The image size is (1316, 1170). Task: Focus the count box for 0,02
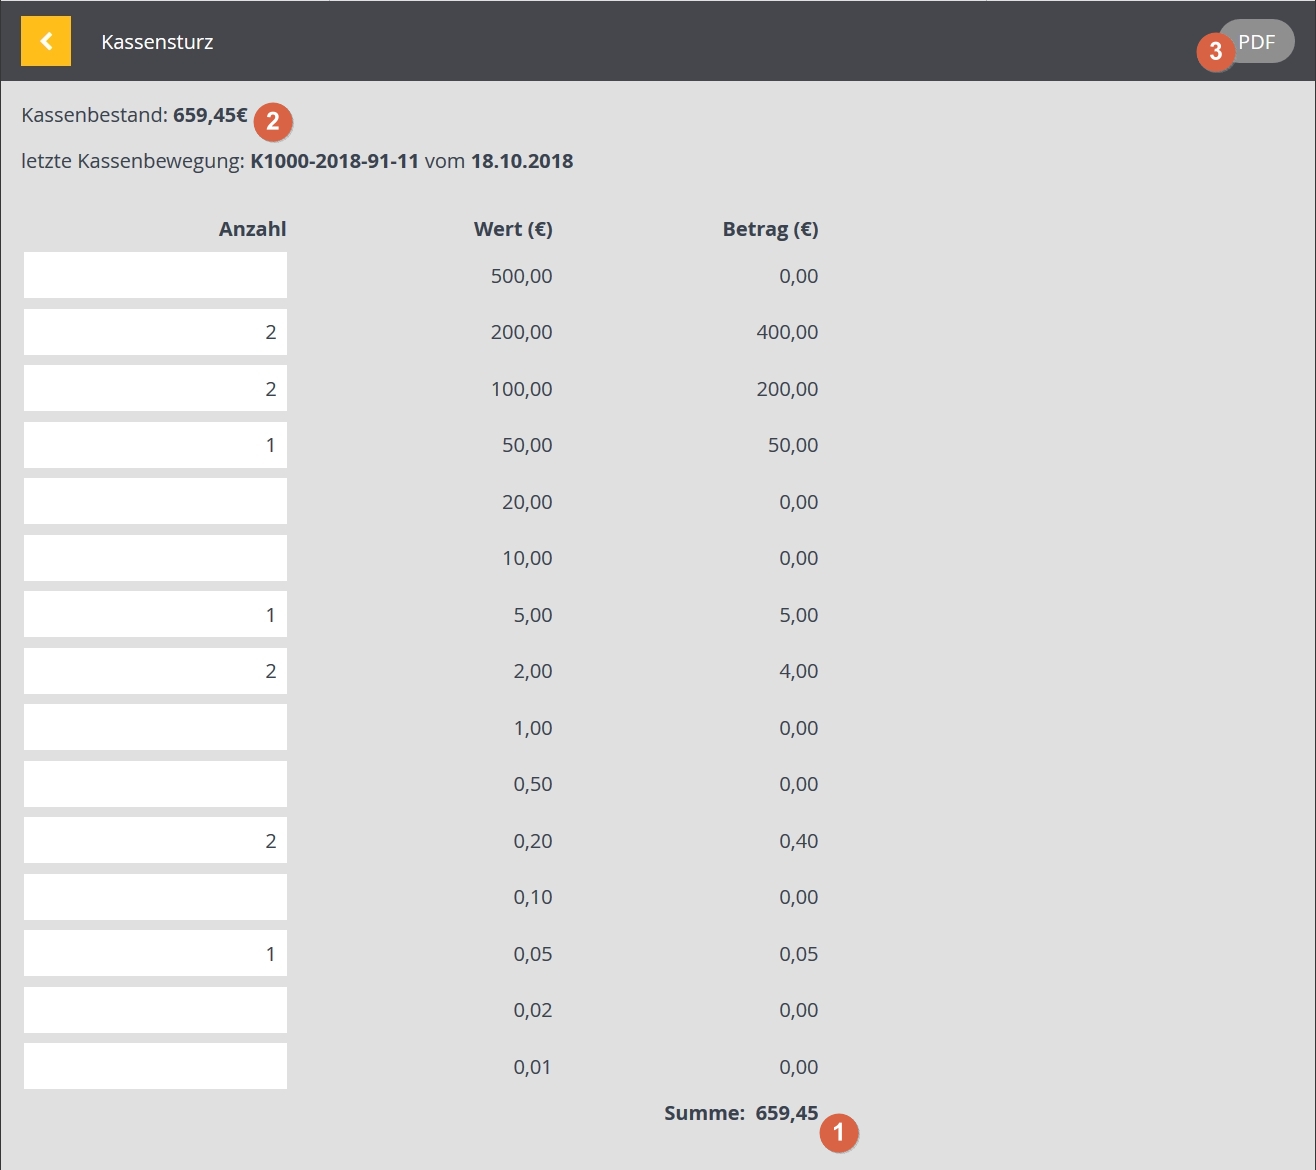click(155, 1010)
